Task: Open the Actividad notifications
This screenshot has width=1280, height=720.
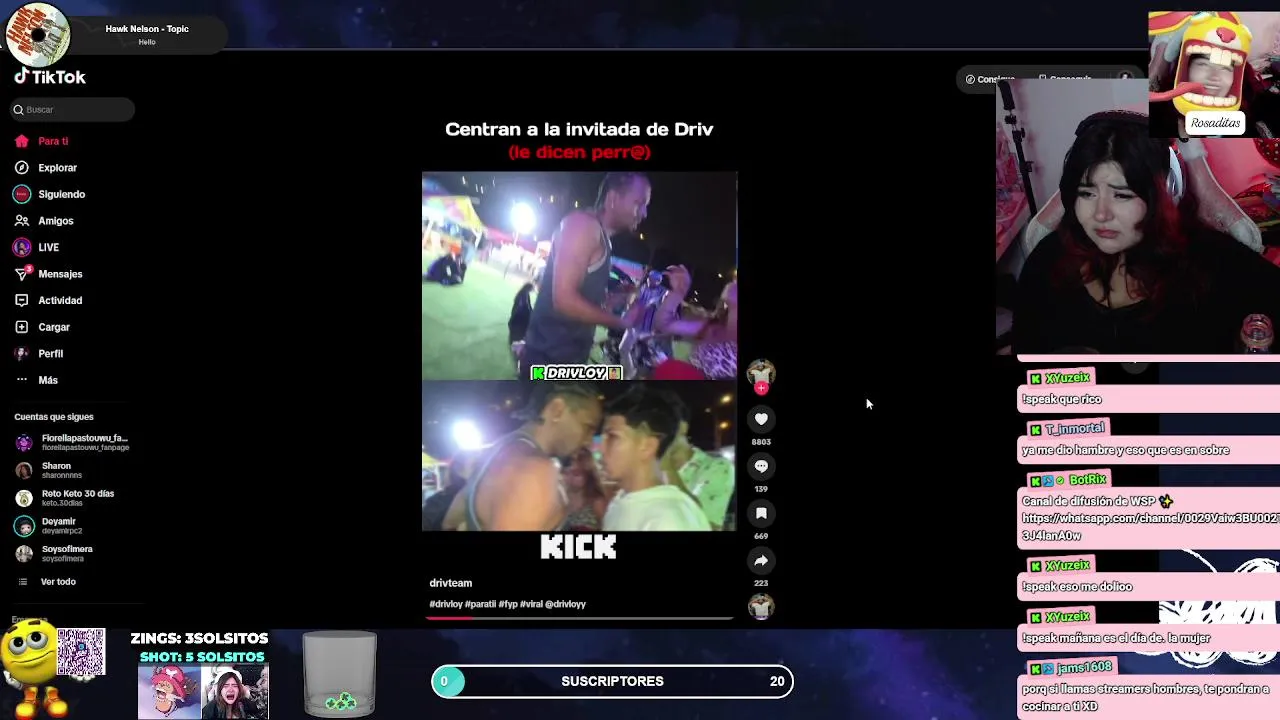Action: (x=60, y=300)
